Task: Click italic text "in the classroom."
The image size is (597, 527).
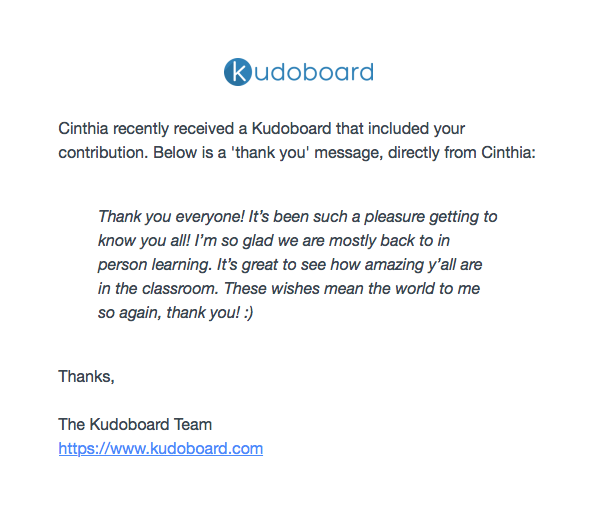Action: (x=158, y=289)
